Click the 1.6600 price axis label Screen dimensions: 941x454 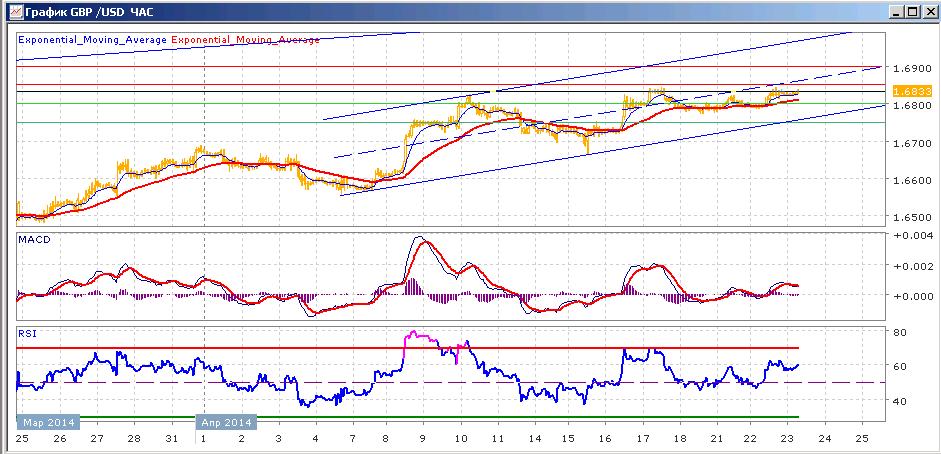point(912,180)
